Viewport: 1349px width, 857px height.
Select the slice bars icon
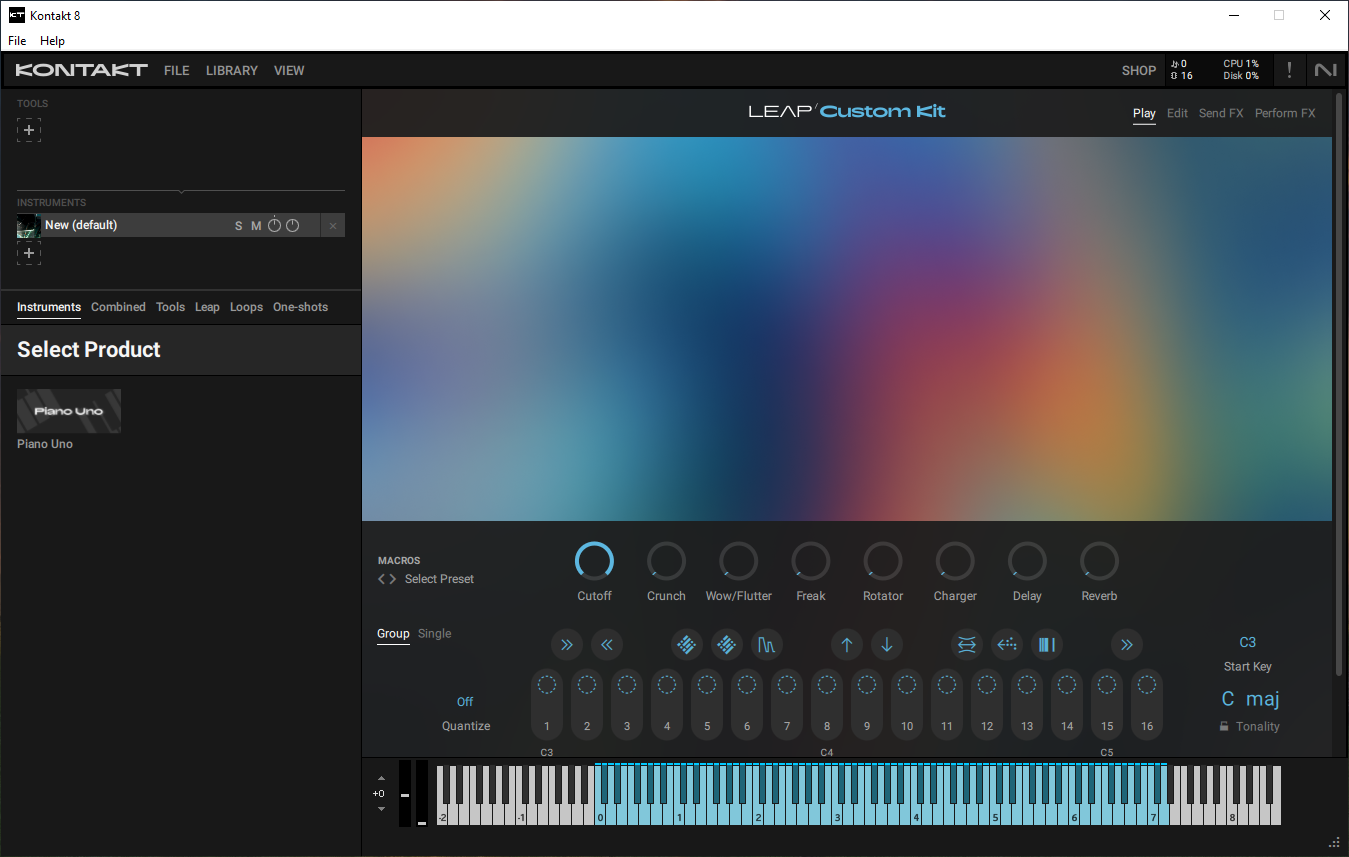point(1046,645)
